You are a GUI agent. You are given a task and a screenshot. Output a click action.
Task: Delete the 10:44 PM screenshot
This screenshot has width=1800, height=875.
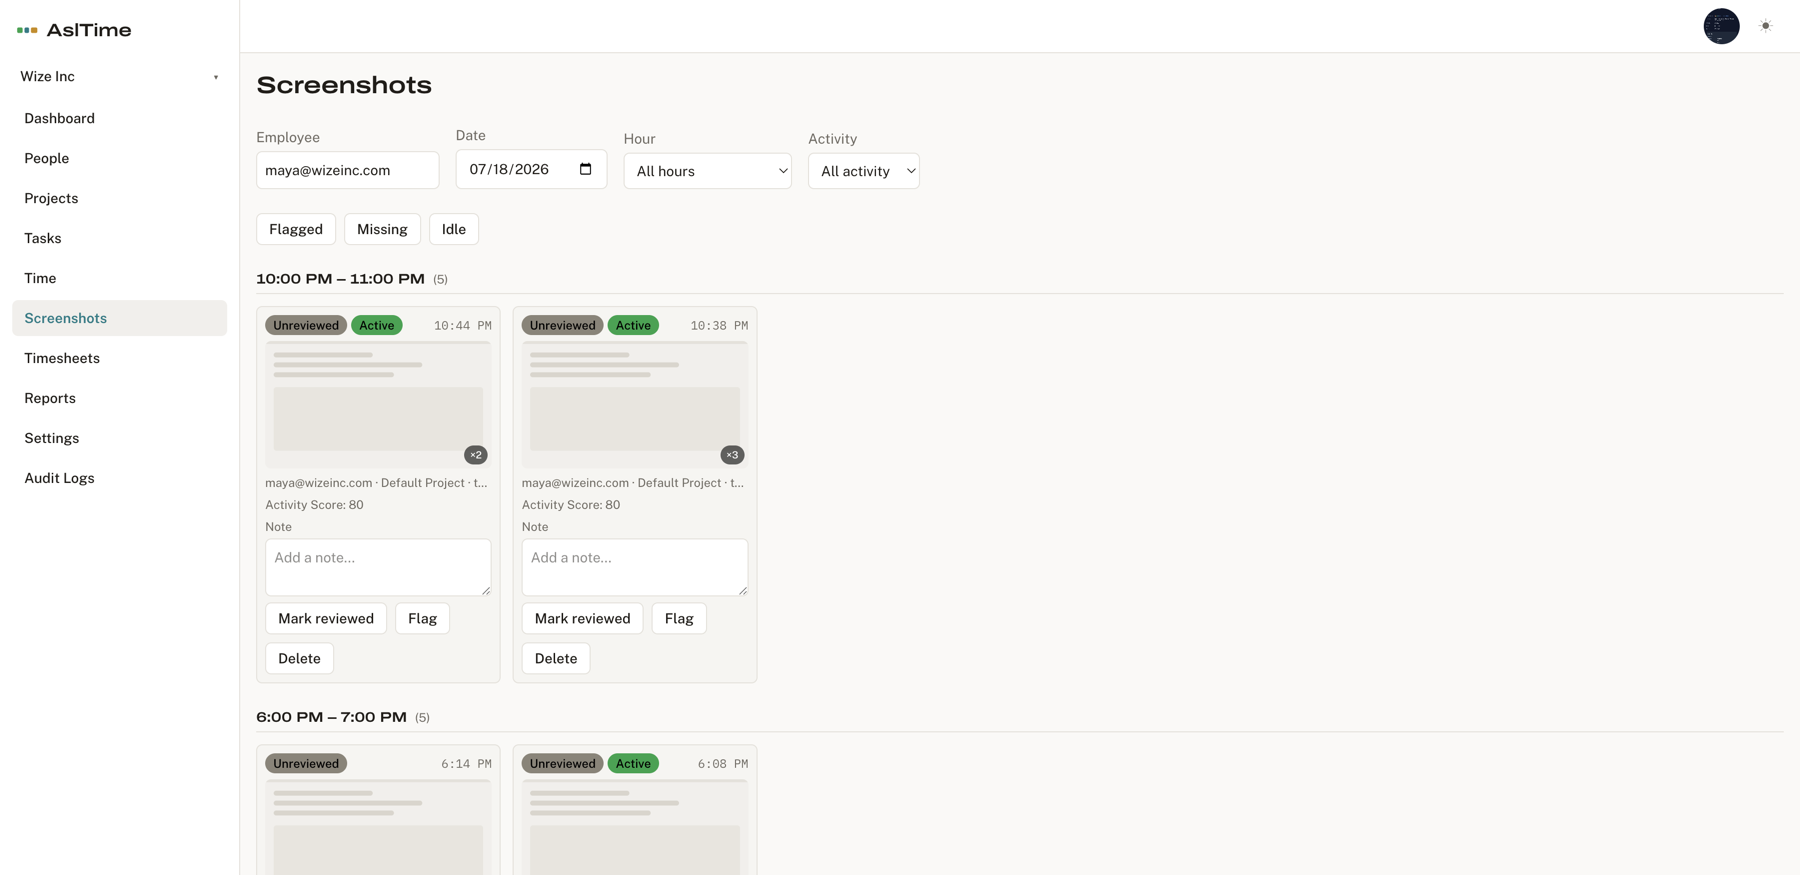[299, 658]
